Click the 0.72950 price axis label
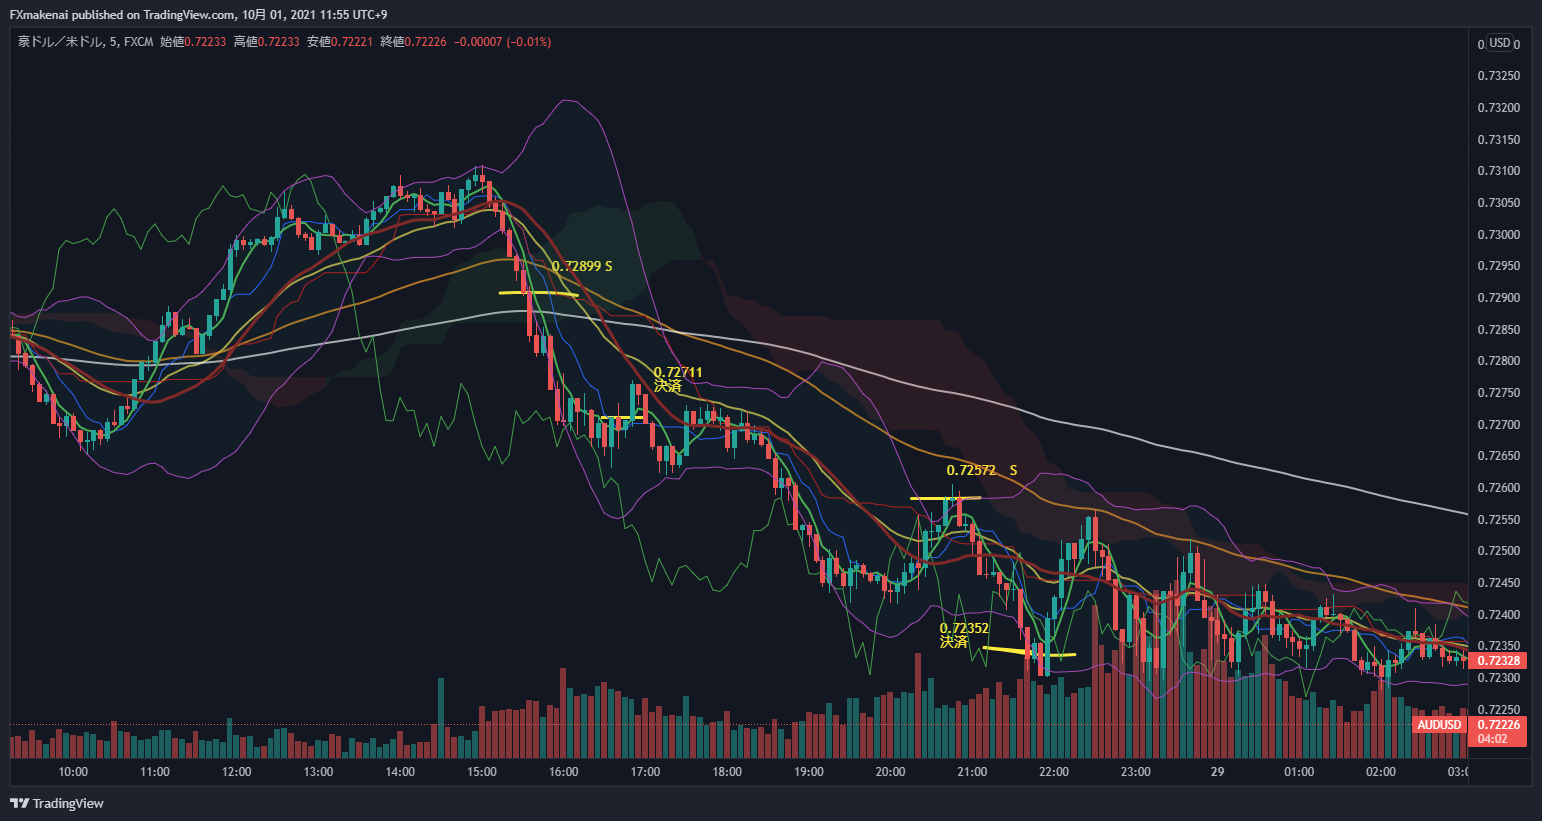This screenshot has width=1542, height=821. click(x=1499, y=266)
